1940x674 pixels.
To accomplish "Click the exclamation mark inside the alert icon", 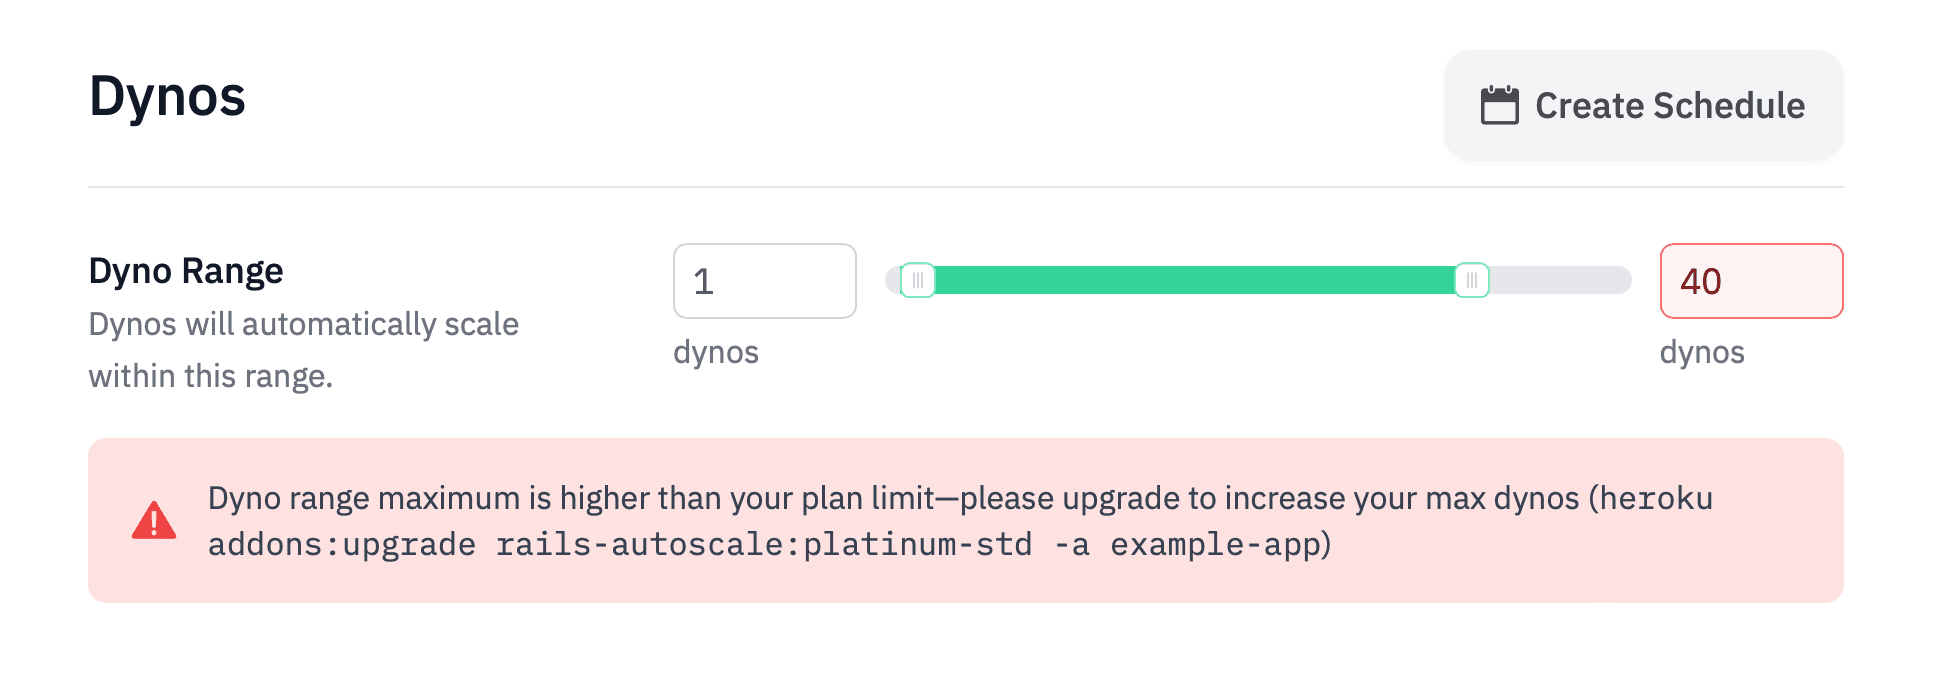I will [152, 523].
